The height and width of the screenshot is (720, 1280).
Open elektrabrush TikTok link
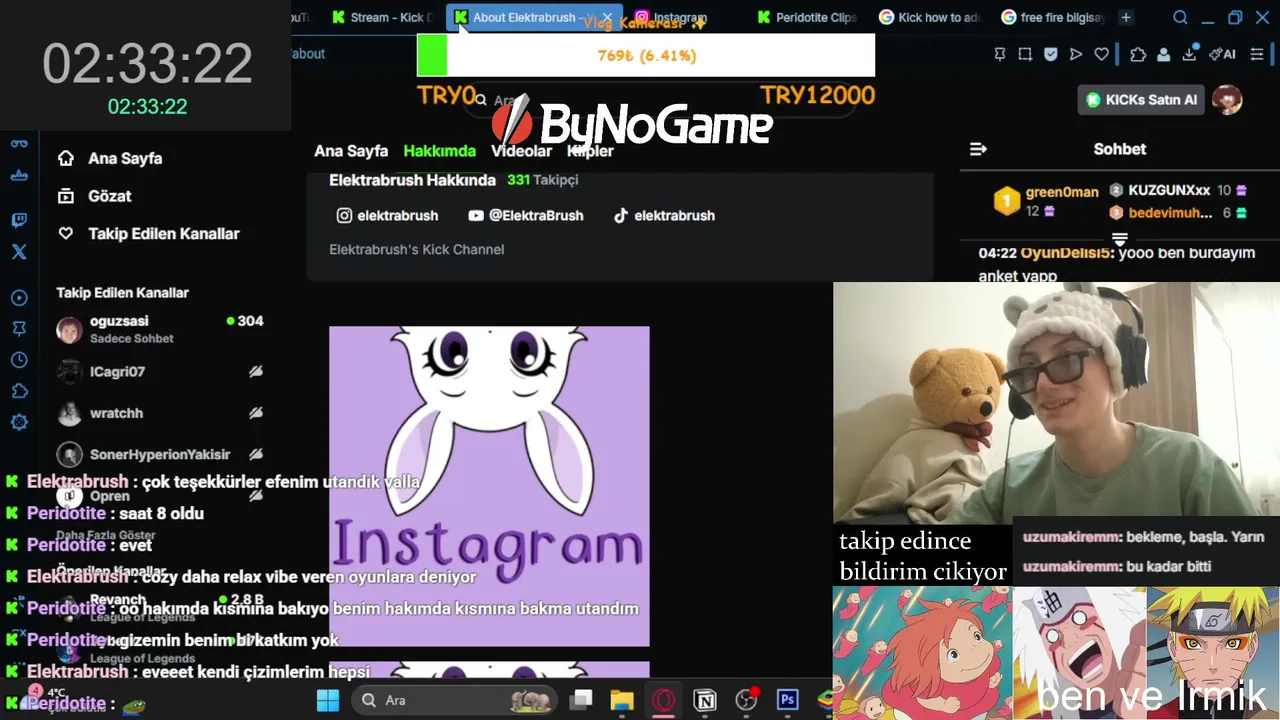(664, 215)
